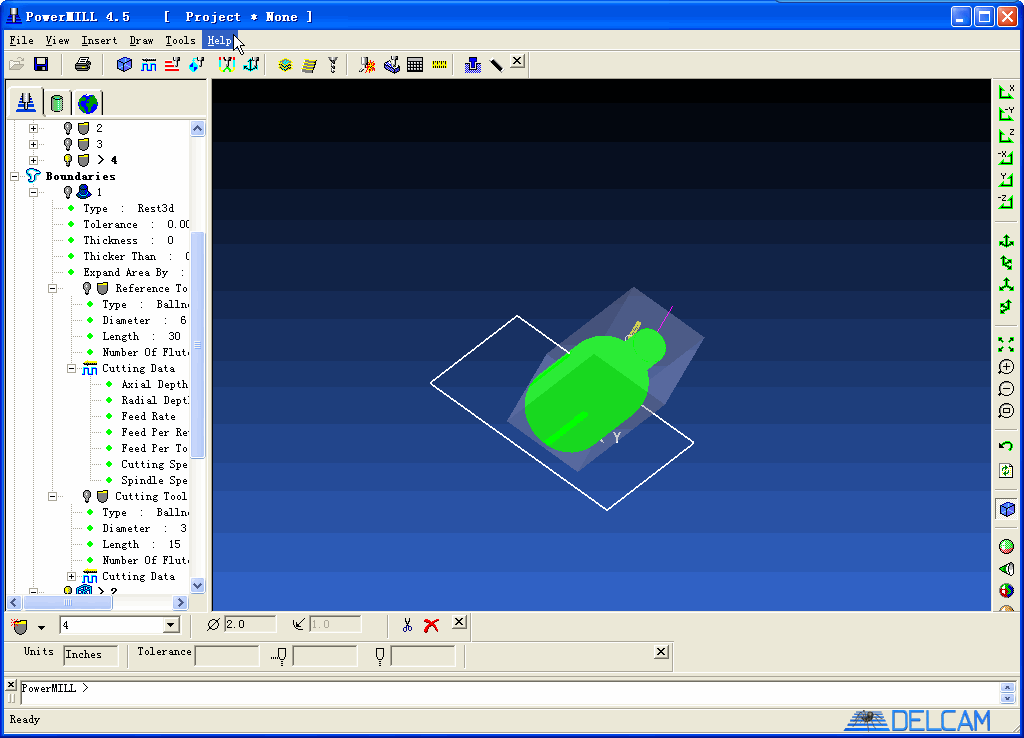1024x738 pixels.
Task: View along the minus X axis
Action: 1006,157
